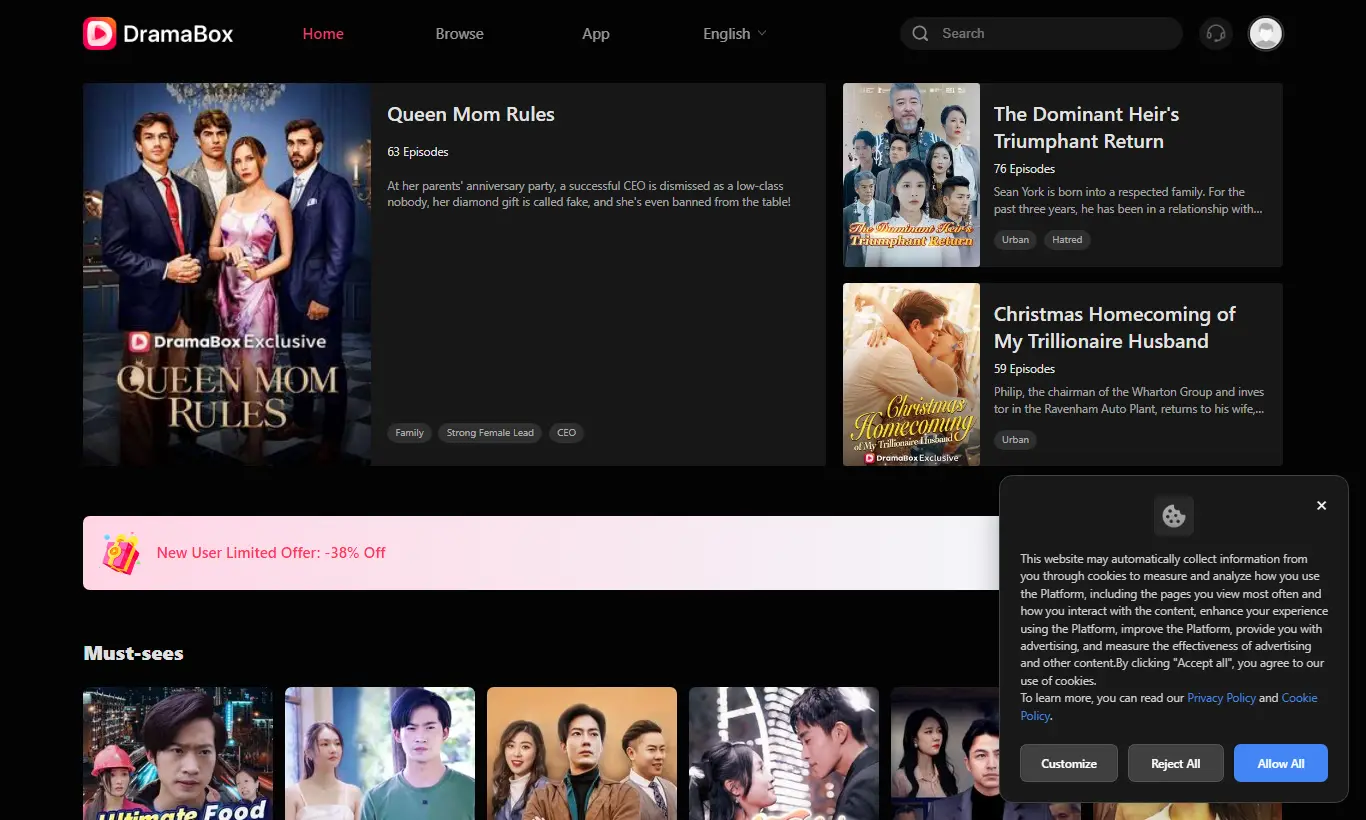The image size is (1366, 820).
Task: Click Christmas Homecoming of My Trillionaire Husband title
Action: [x=1115, y=328]
